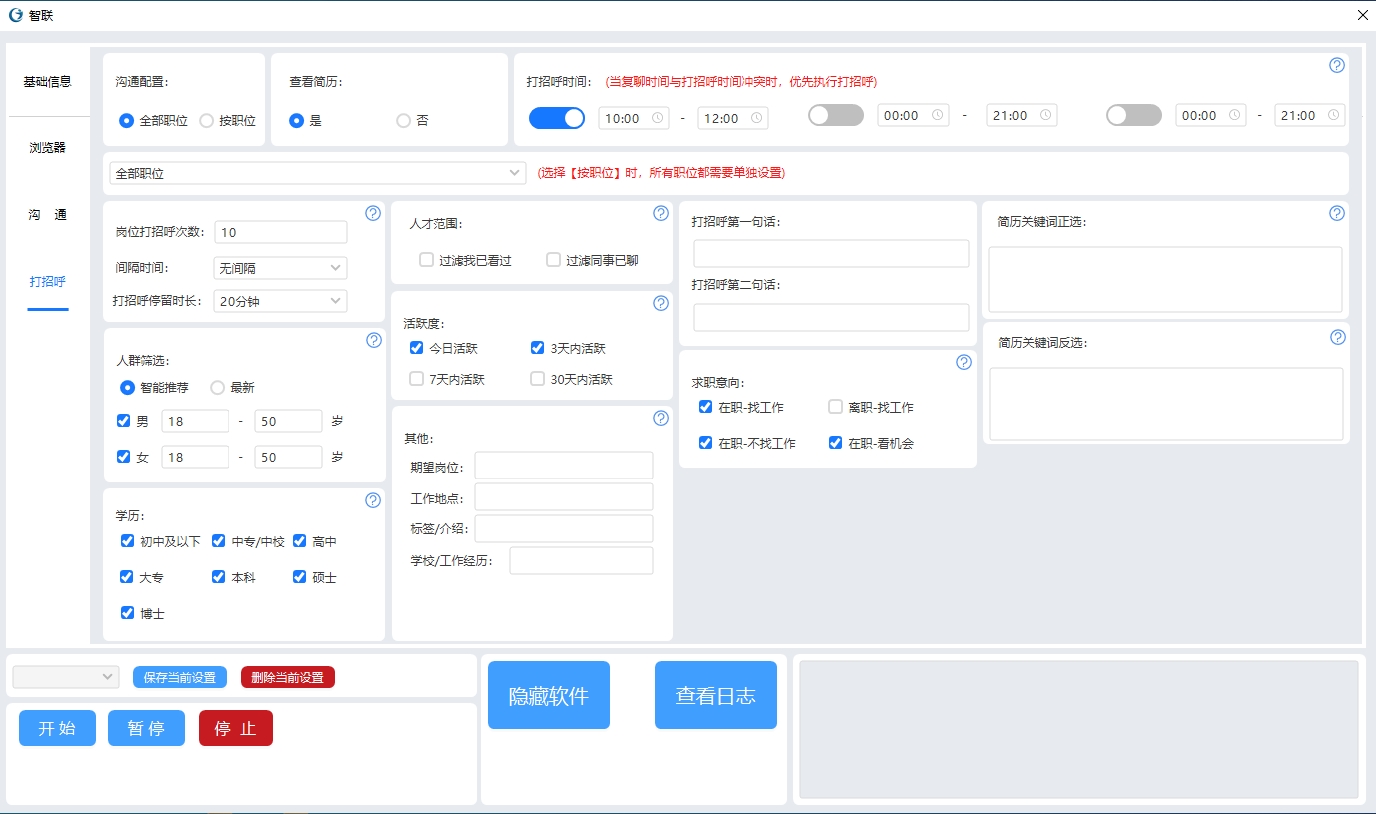Open help icon in 岗位打招呼次数 panel
1376x814 pixels.
(373, 213)
